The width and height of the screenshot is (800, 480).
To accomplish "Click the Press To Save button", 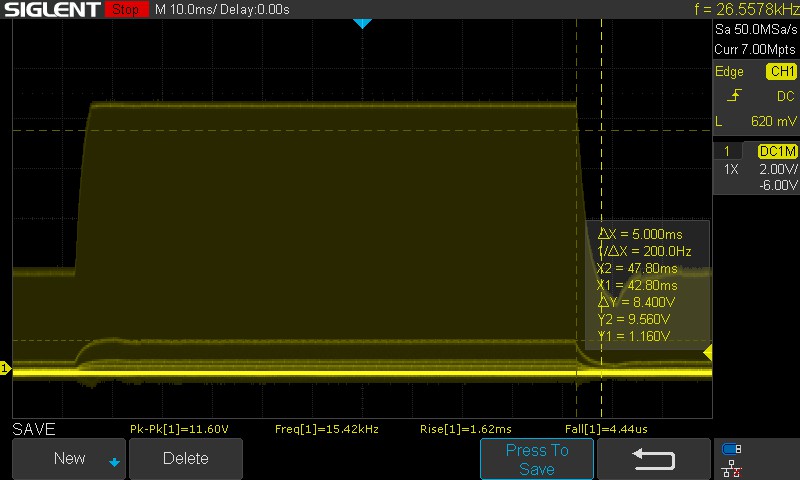I will tap(537, 459).
